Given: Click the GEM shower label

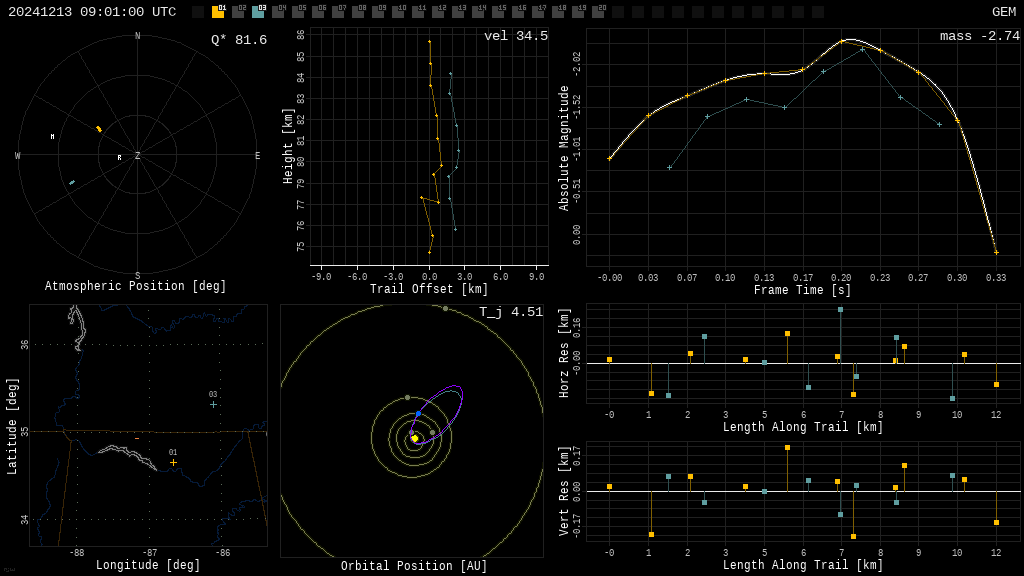Looking at the screenshot, I should tap(1003, 12).
